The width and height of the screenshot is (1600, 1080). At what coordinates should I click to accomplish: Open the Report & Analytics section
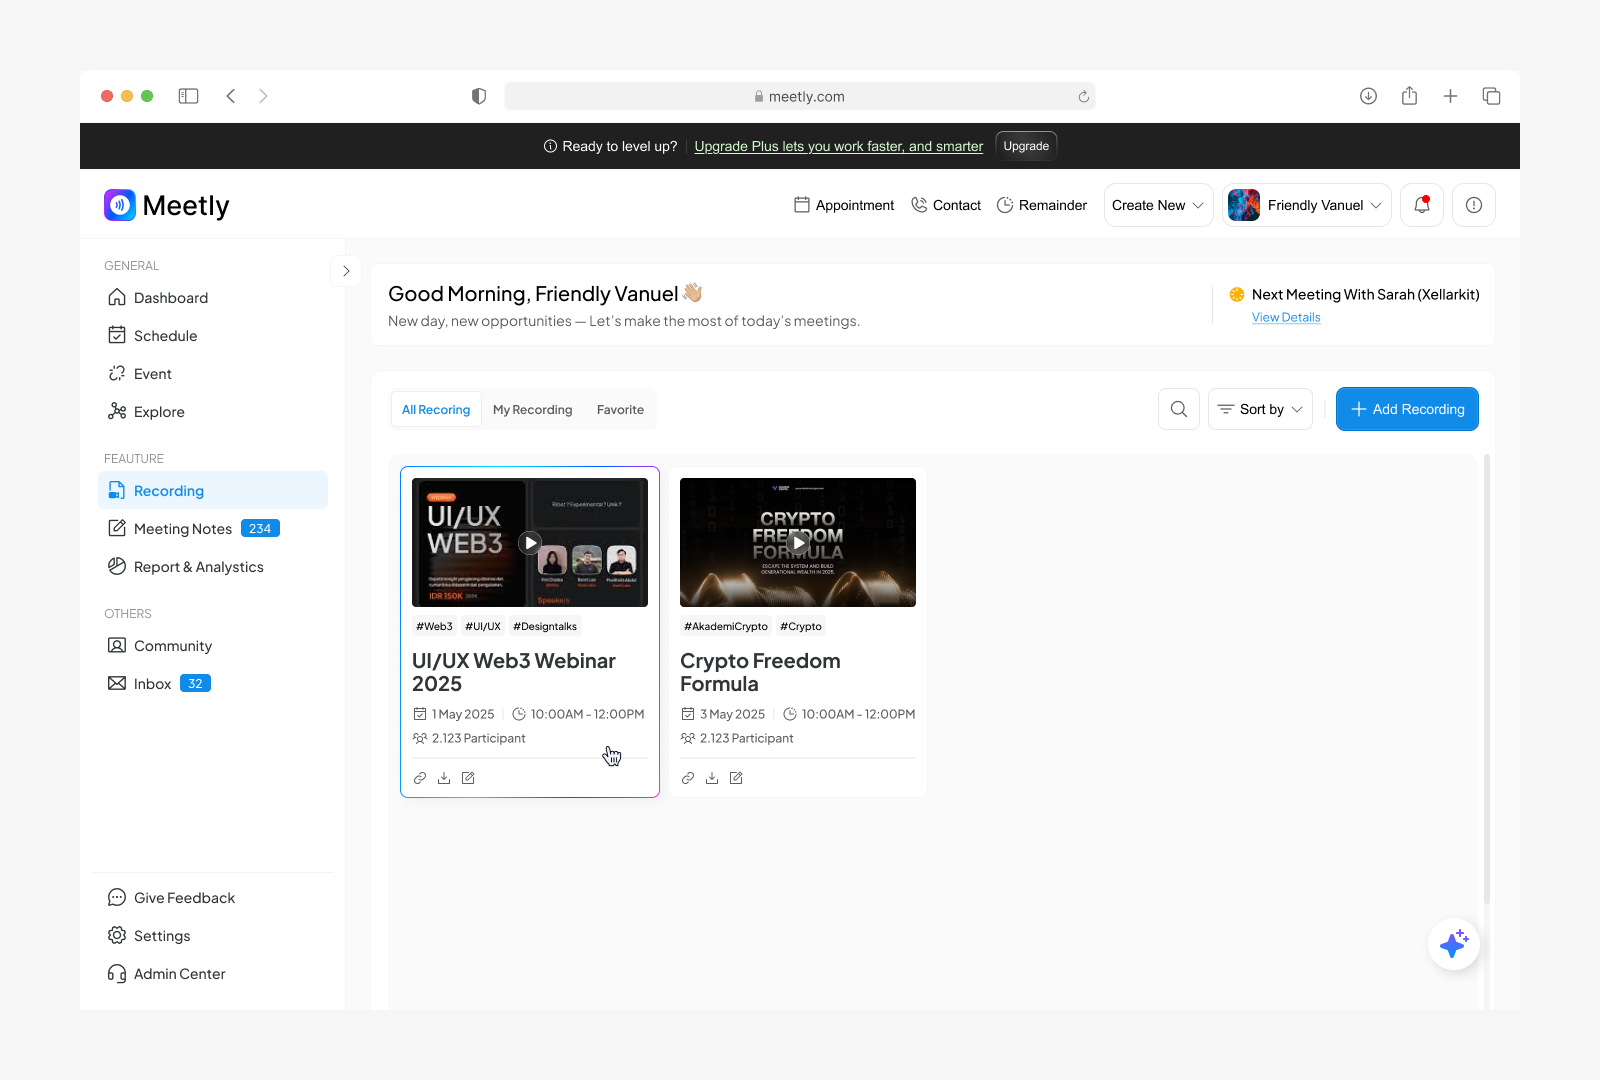pos(198,566)
